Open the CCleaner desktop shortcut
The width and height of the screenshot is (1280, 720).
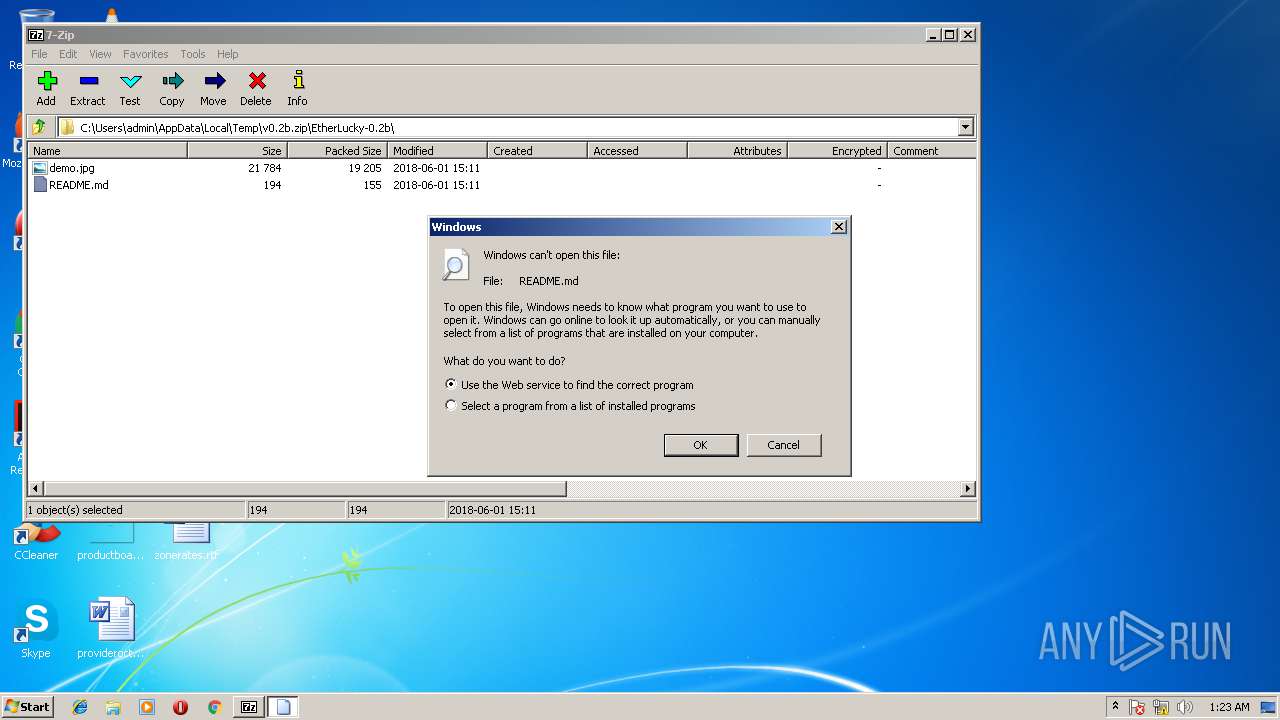(x=36, y=542)
